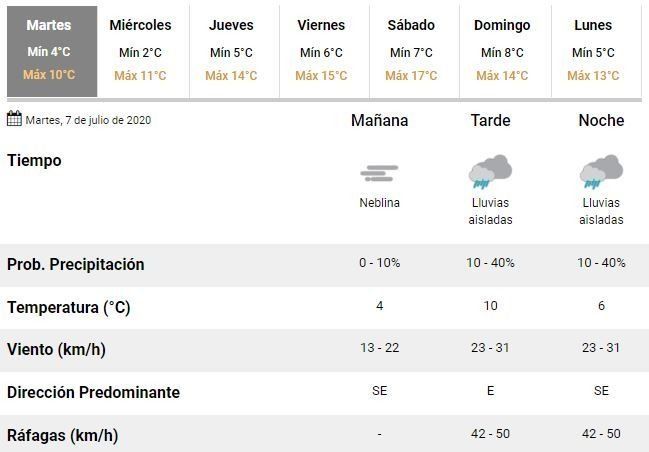Click the Ráfagas (km/h) row label
The image size is (649, 452).
(62, 435)
